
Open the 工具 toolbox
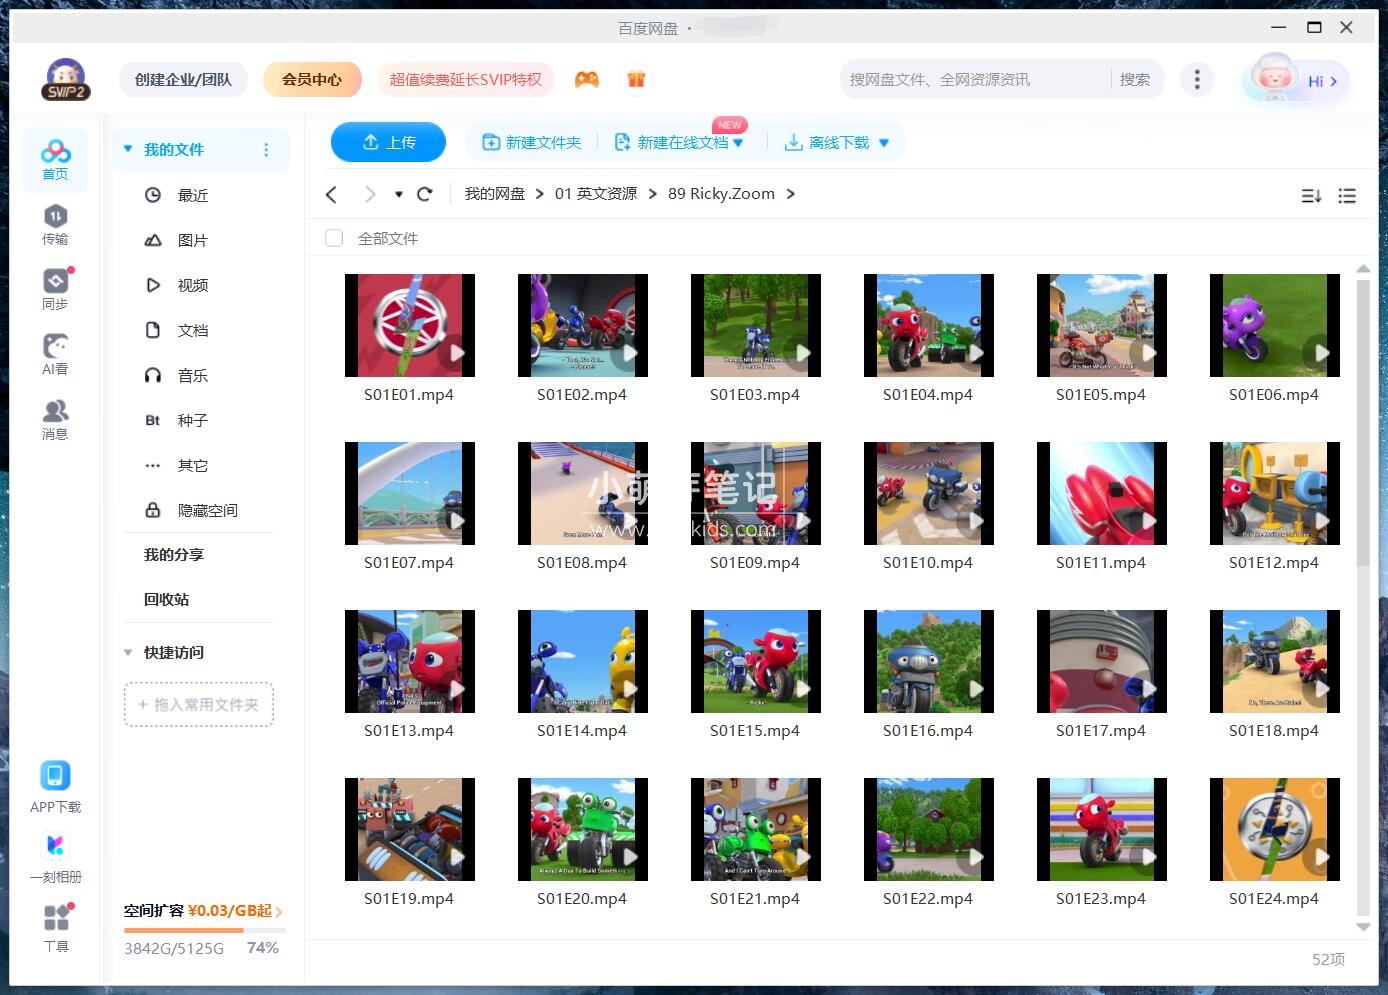coord(55,928)
